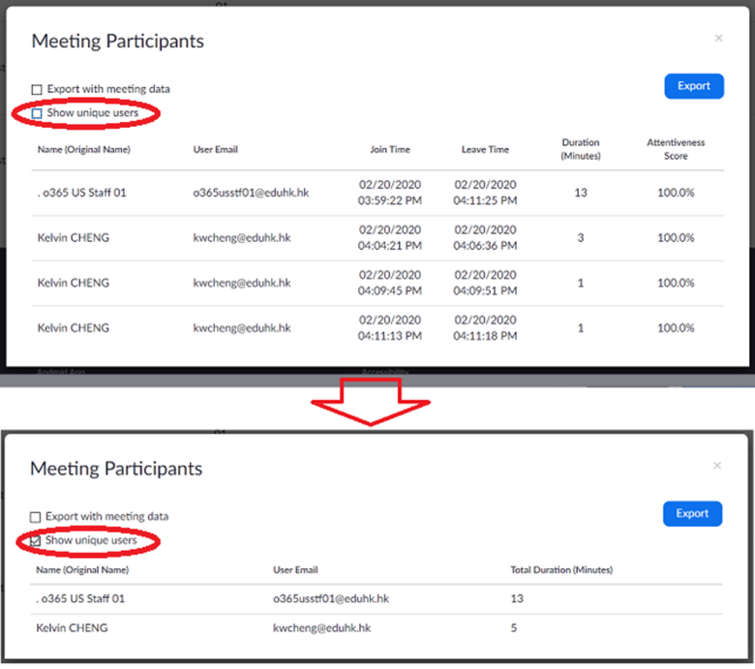Click leave time 04:06:36 PM cell

(x=485, y=238)
